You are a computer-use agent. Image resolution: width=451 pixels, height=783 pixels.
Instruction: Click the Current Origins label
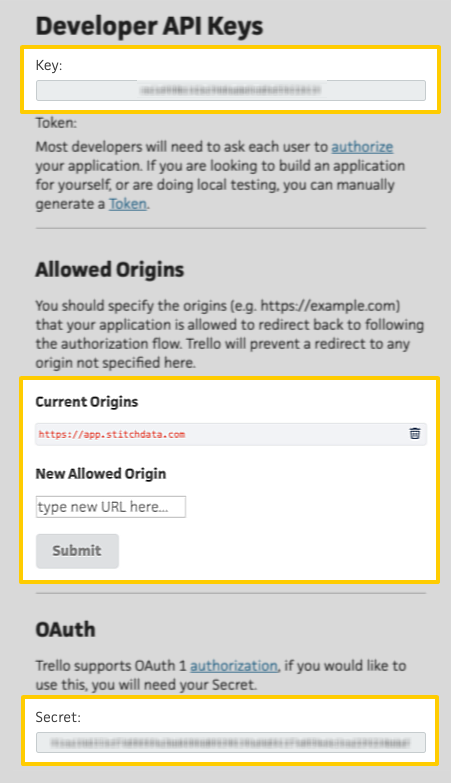(87, 402)
